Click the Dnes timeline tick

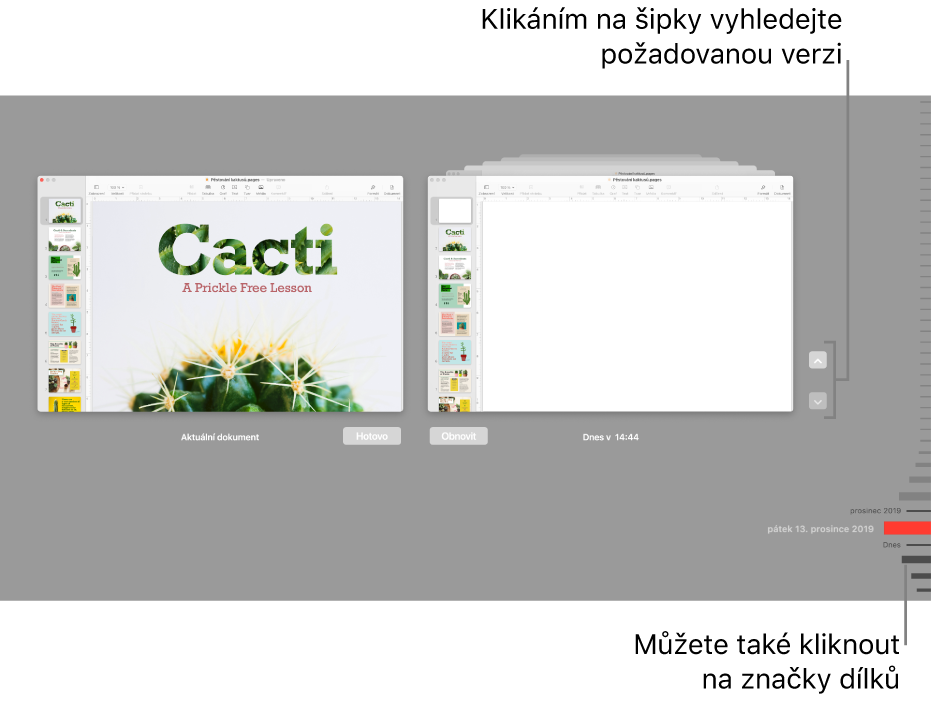coord(918,545)
